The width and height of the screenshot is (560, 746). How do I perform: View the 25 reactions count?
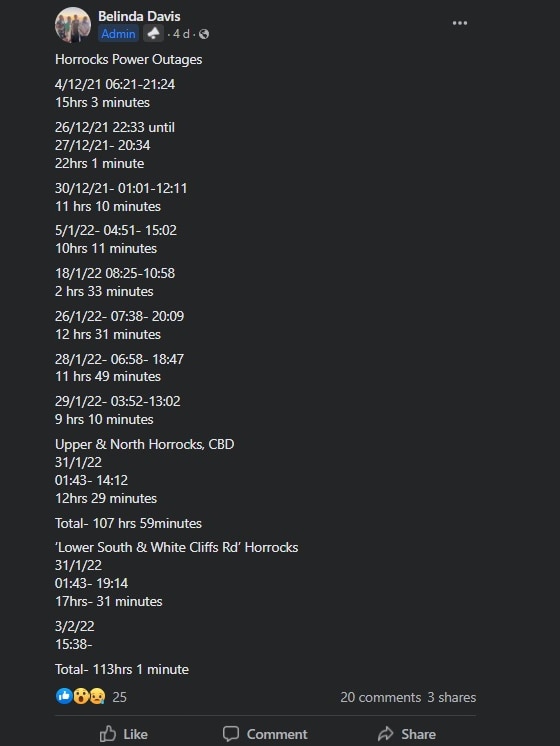pos(119,697)
